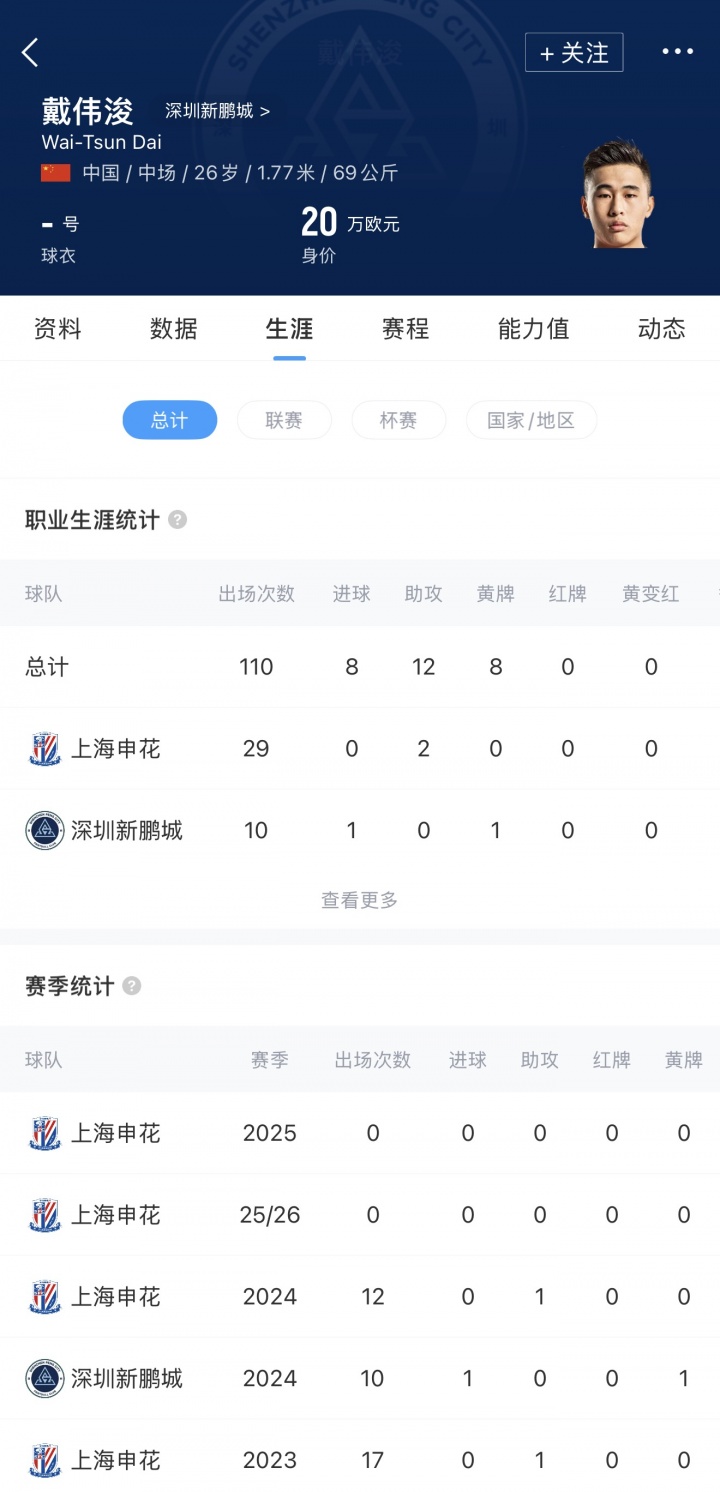Tap the season statistics help icon
Viewport: 720px width, 1492px height.
[132, 986]
